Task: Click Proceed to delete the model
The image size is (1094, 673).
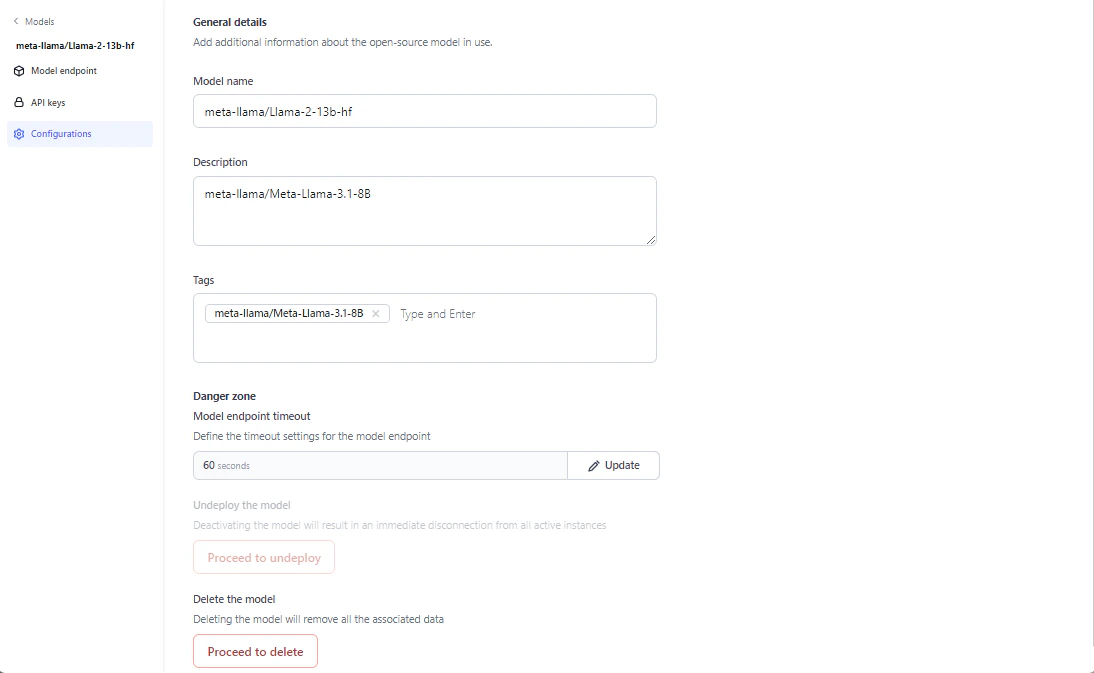Action: 255,651
